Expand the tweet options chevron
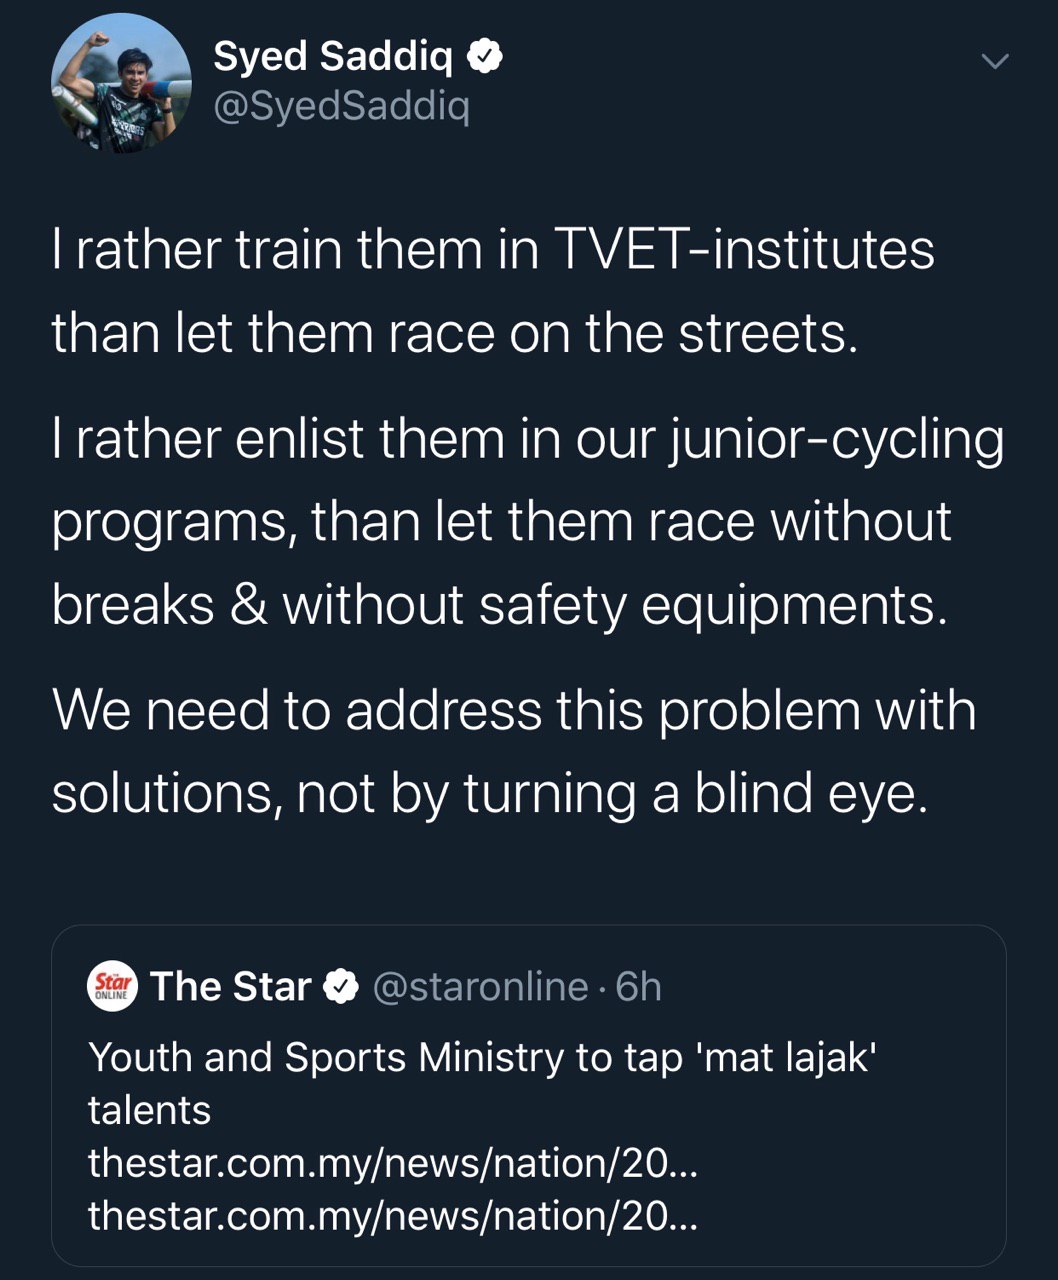This screenshot has height=1280, width=1058. point(994,62)
